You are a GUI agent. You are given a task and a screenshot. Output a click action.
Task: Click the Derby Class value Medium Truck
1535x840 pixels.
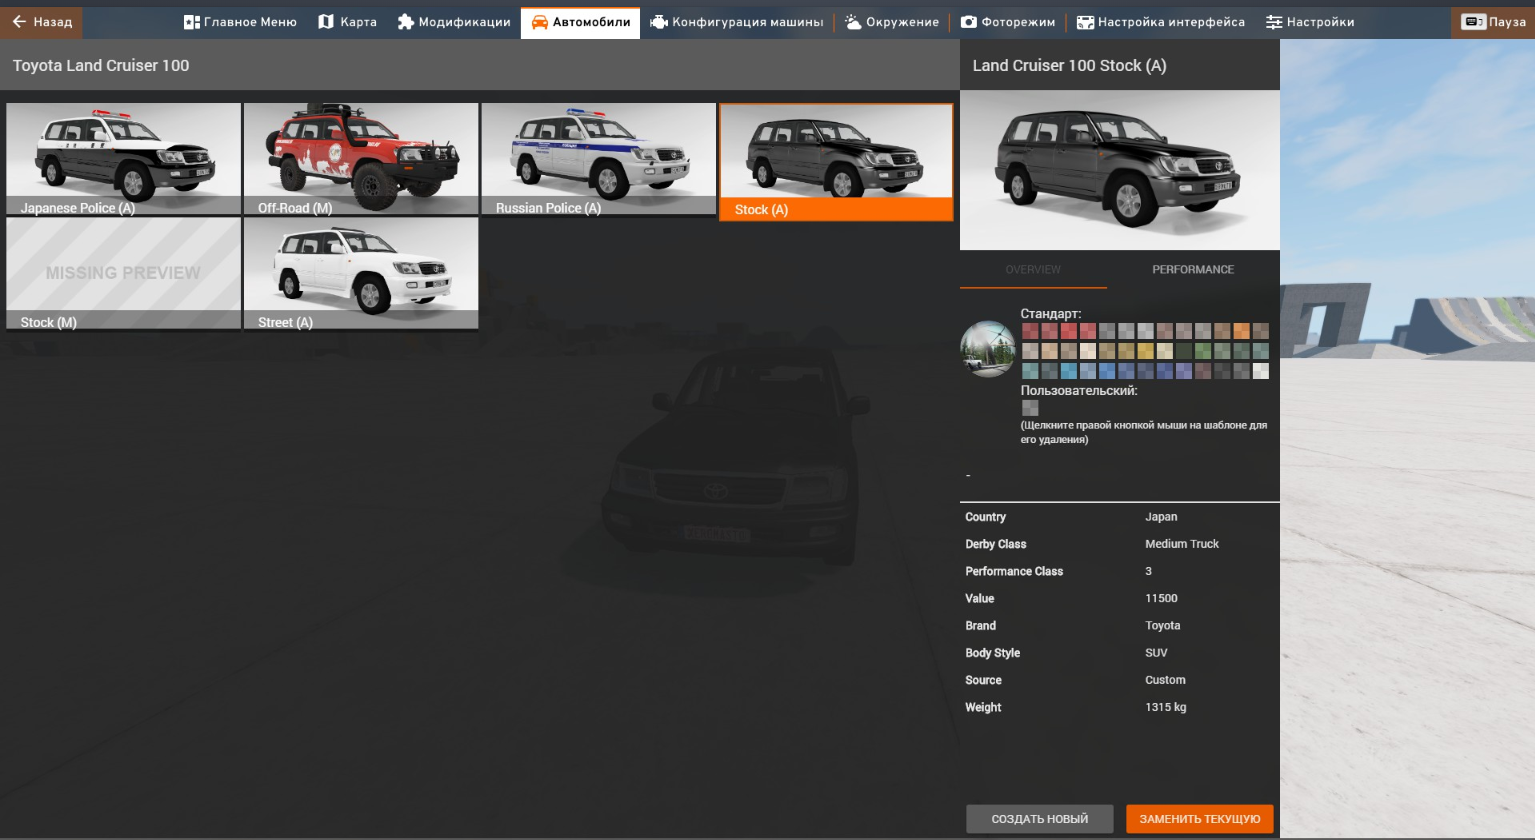click(x=1182, y=544)
